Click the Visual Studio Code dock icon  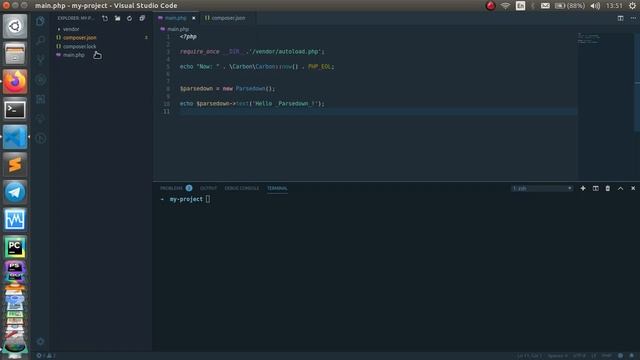[x=15, y=137]
